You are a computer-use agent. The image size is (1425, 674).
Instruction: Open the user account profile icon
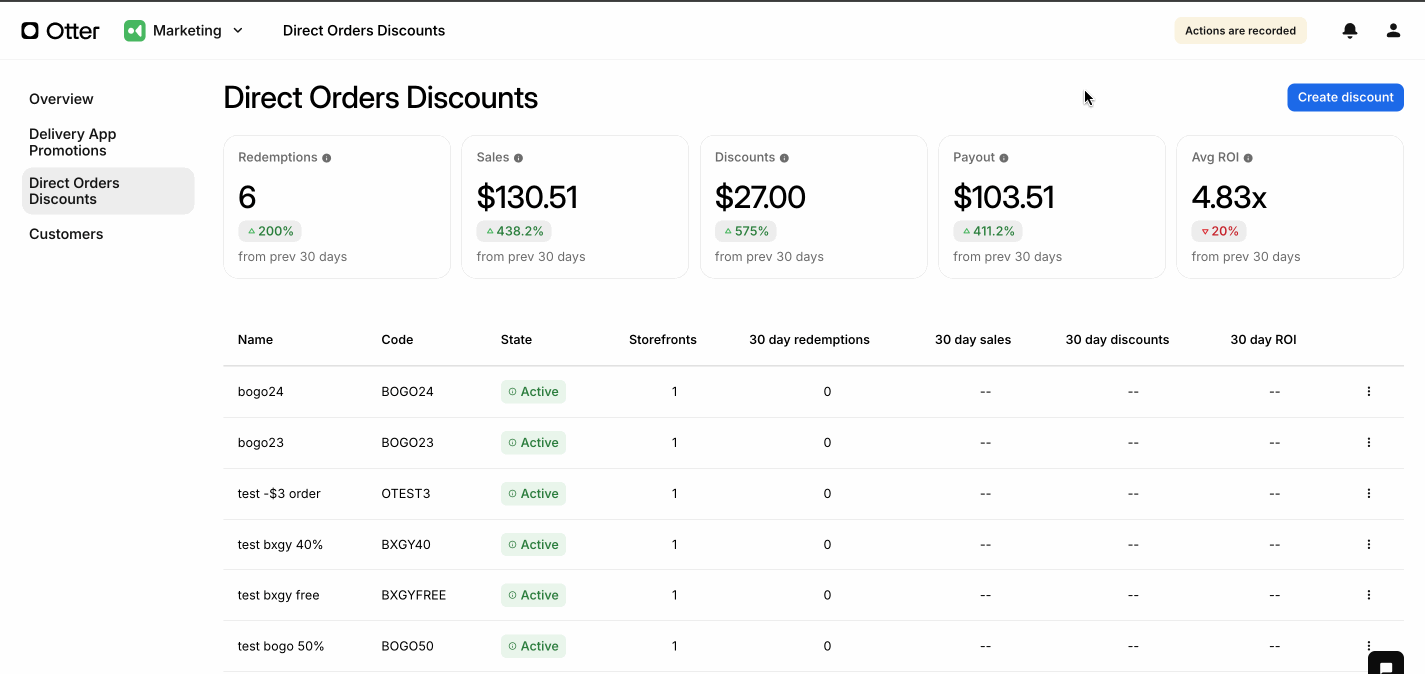pyautogui.click(x=1393, y=31)
